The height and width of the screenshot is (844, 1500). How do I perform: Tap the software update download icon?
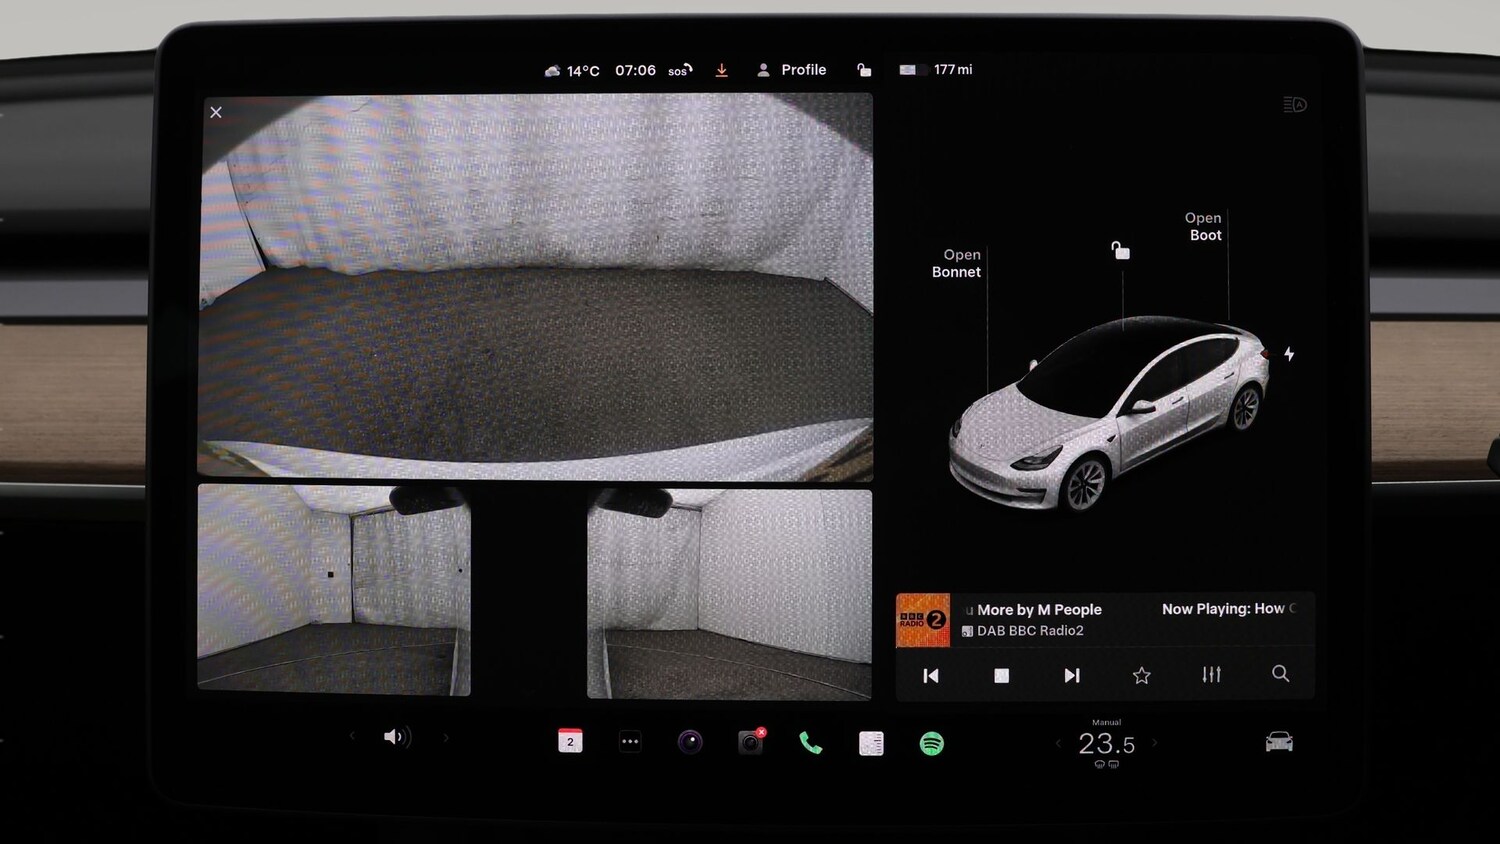point(722,69)
